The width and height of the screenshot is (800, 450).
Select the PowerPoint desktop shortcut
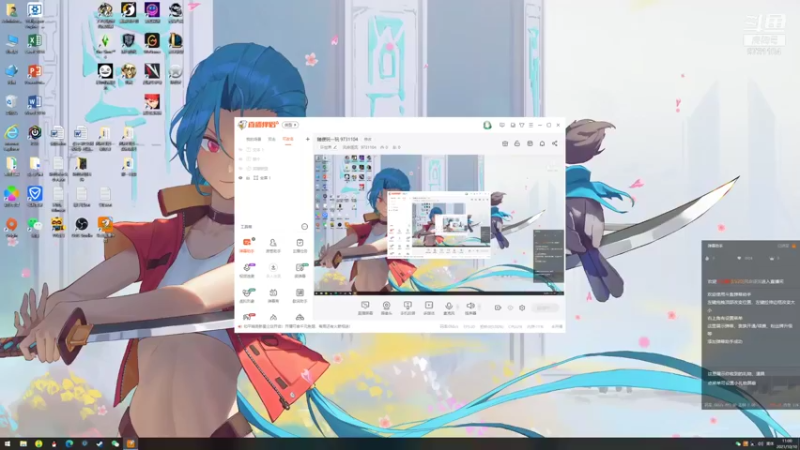(x=35, y=73)
